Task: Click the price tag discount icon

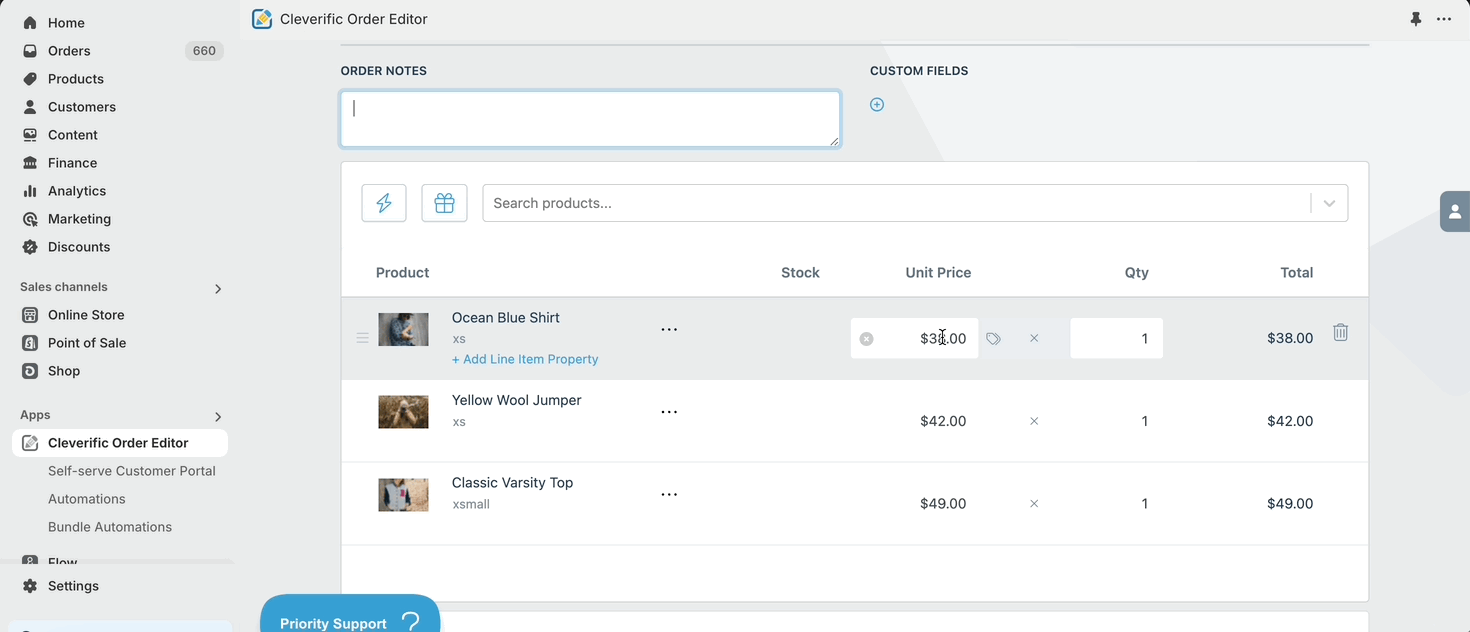Action: (x=993, y=339)
